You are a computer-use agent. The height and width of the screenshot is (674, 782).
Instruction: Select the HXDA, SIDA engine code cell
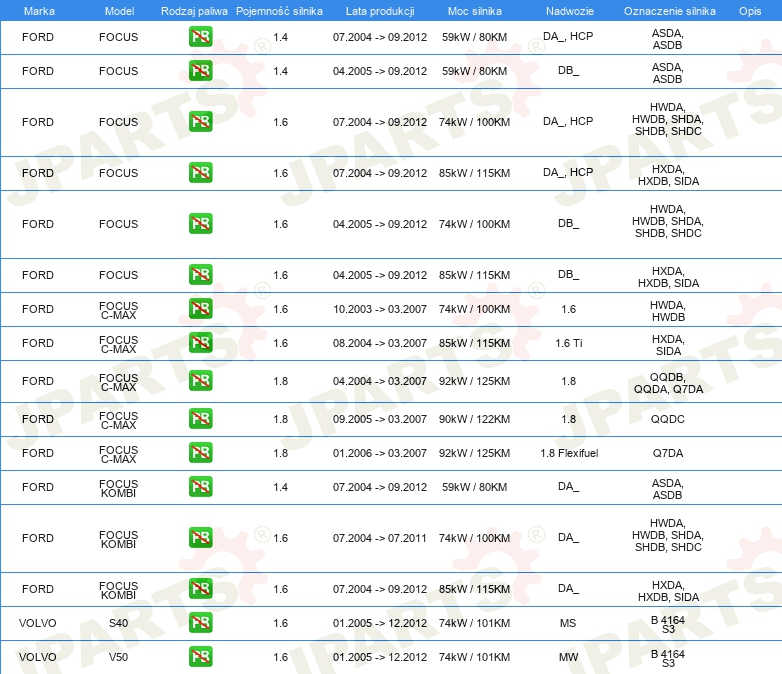[668, 345]
